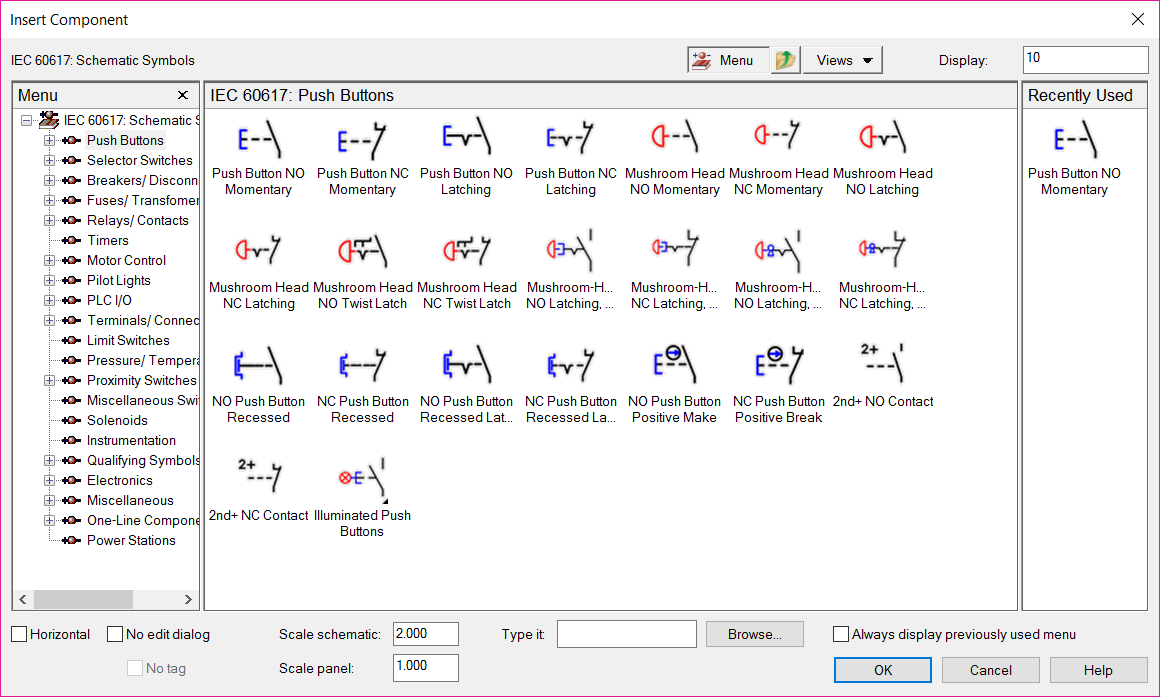The height and width of the screenshot is (697, 1160).
Task: Open the Illuminated Push Buttons submenu icon
Action: pyautogui.click(x=362, y=482)
